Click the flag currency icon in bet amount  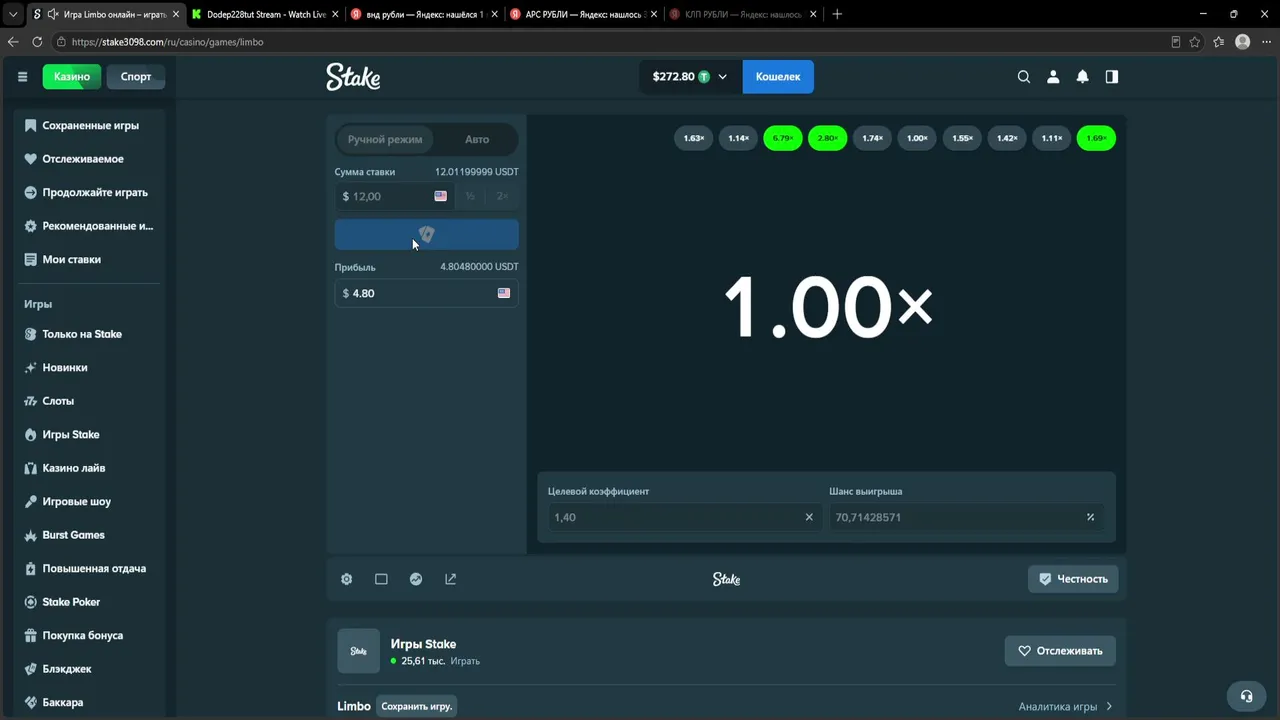440,196
